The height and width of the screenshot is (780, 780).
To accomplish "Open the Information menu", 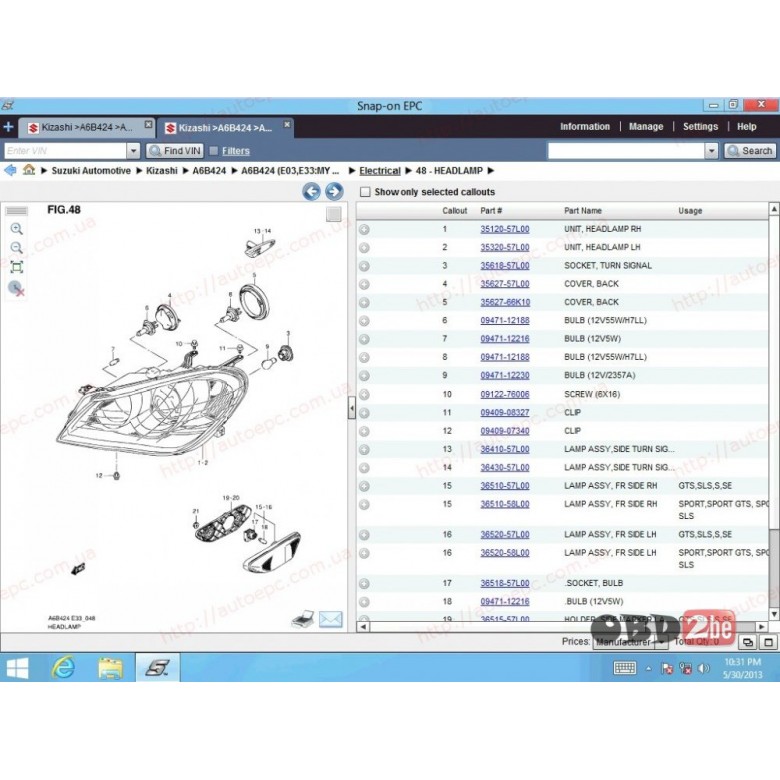I will (x=585, y=126).
